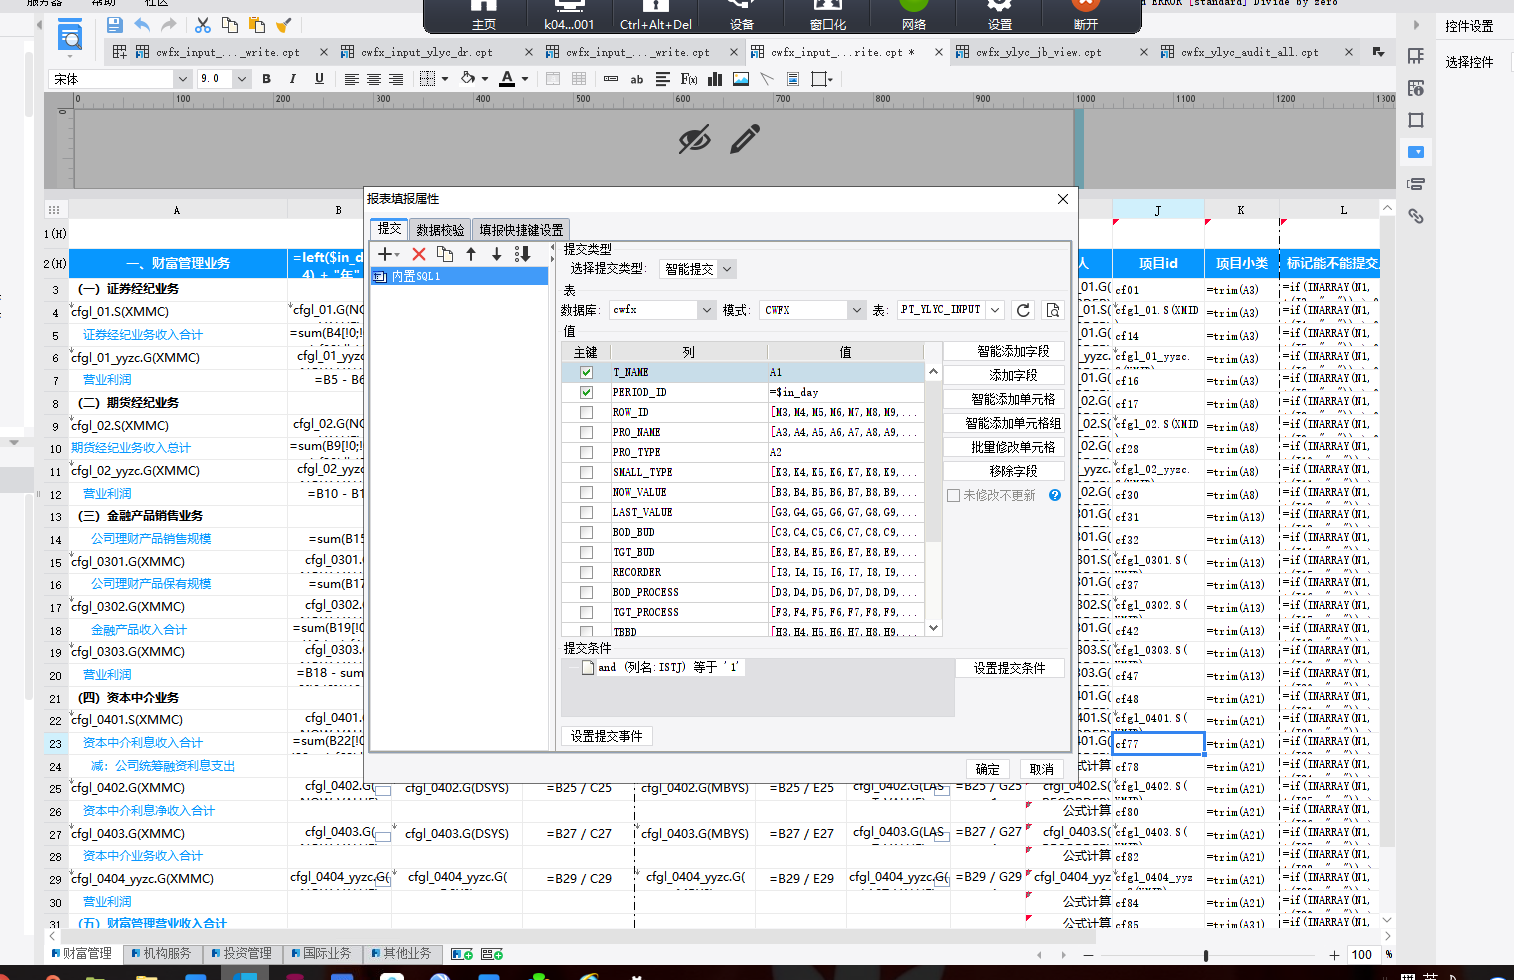Image resolution: width=1514 pixels, height=980 pixels.
Task: Insert formula with F(x) icon
Action: pyautogui.click(x=688, y=79)
